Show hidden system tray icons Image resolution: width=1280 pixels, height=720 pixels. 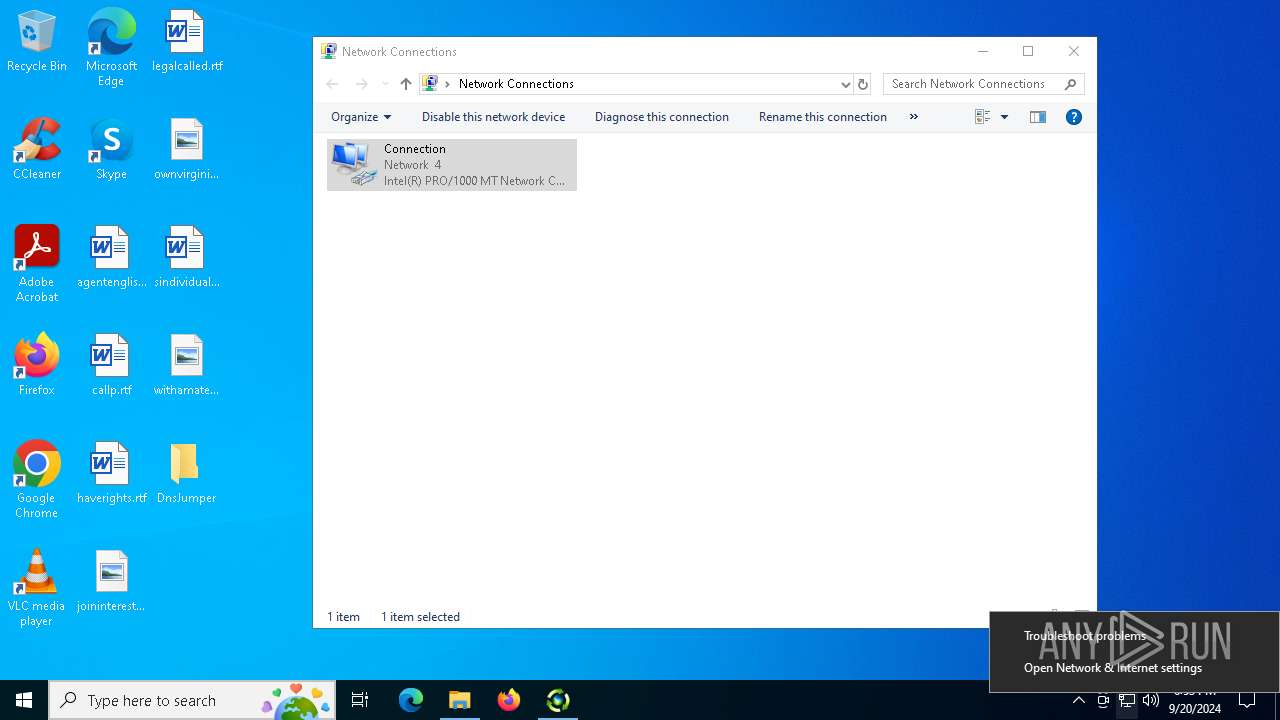1079,700
